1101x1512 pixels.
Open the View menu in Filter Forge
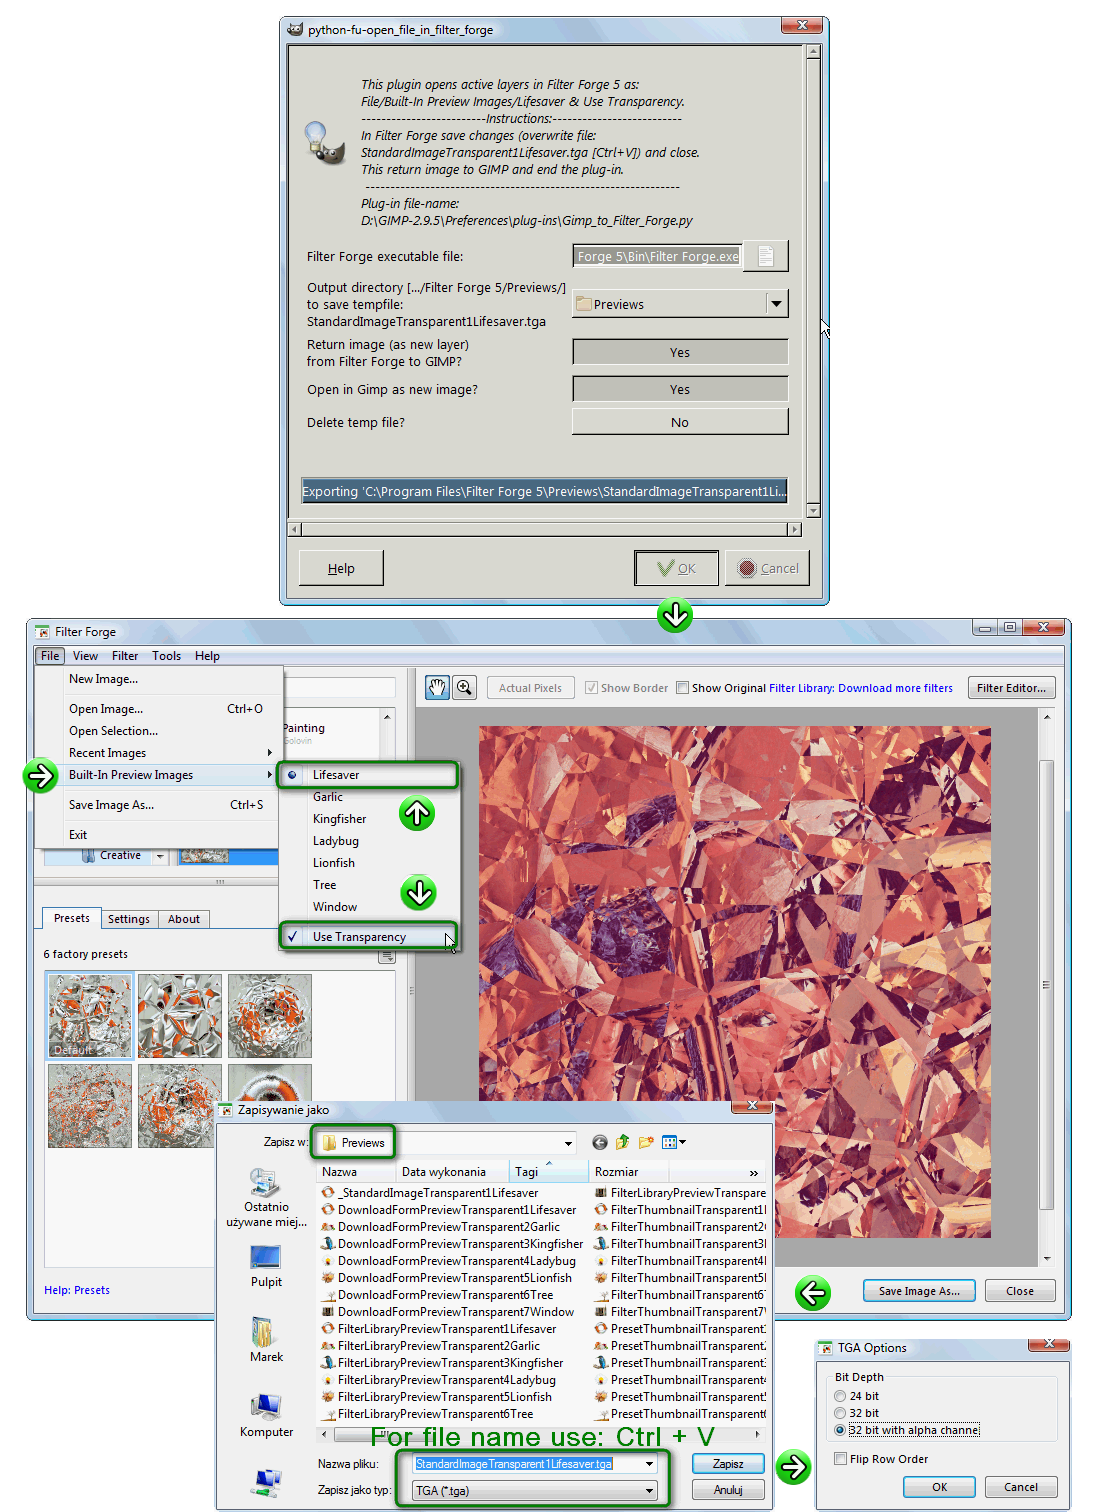pos(85,656)
